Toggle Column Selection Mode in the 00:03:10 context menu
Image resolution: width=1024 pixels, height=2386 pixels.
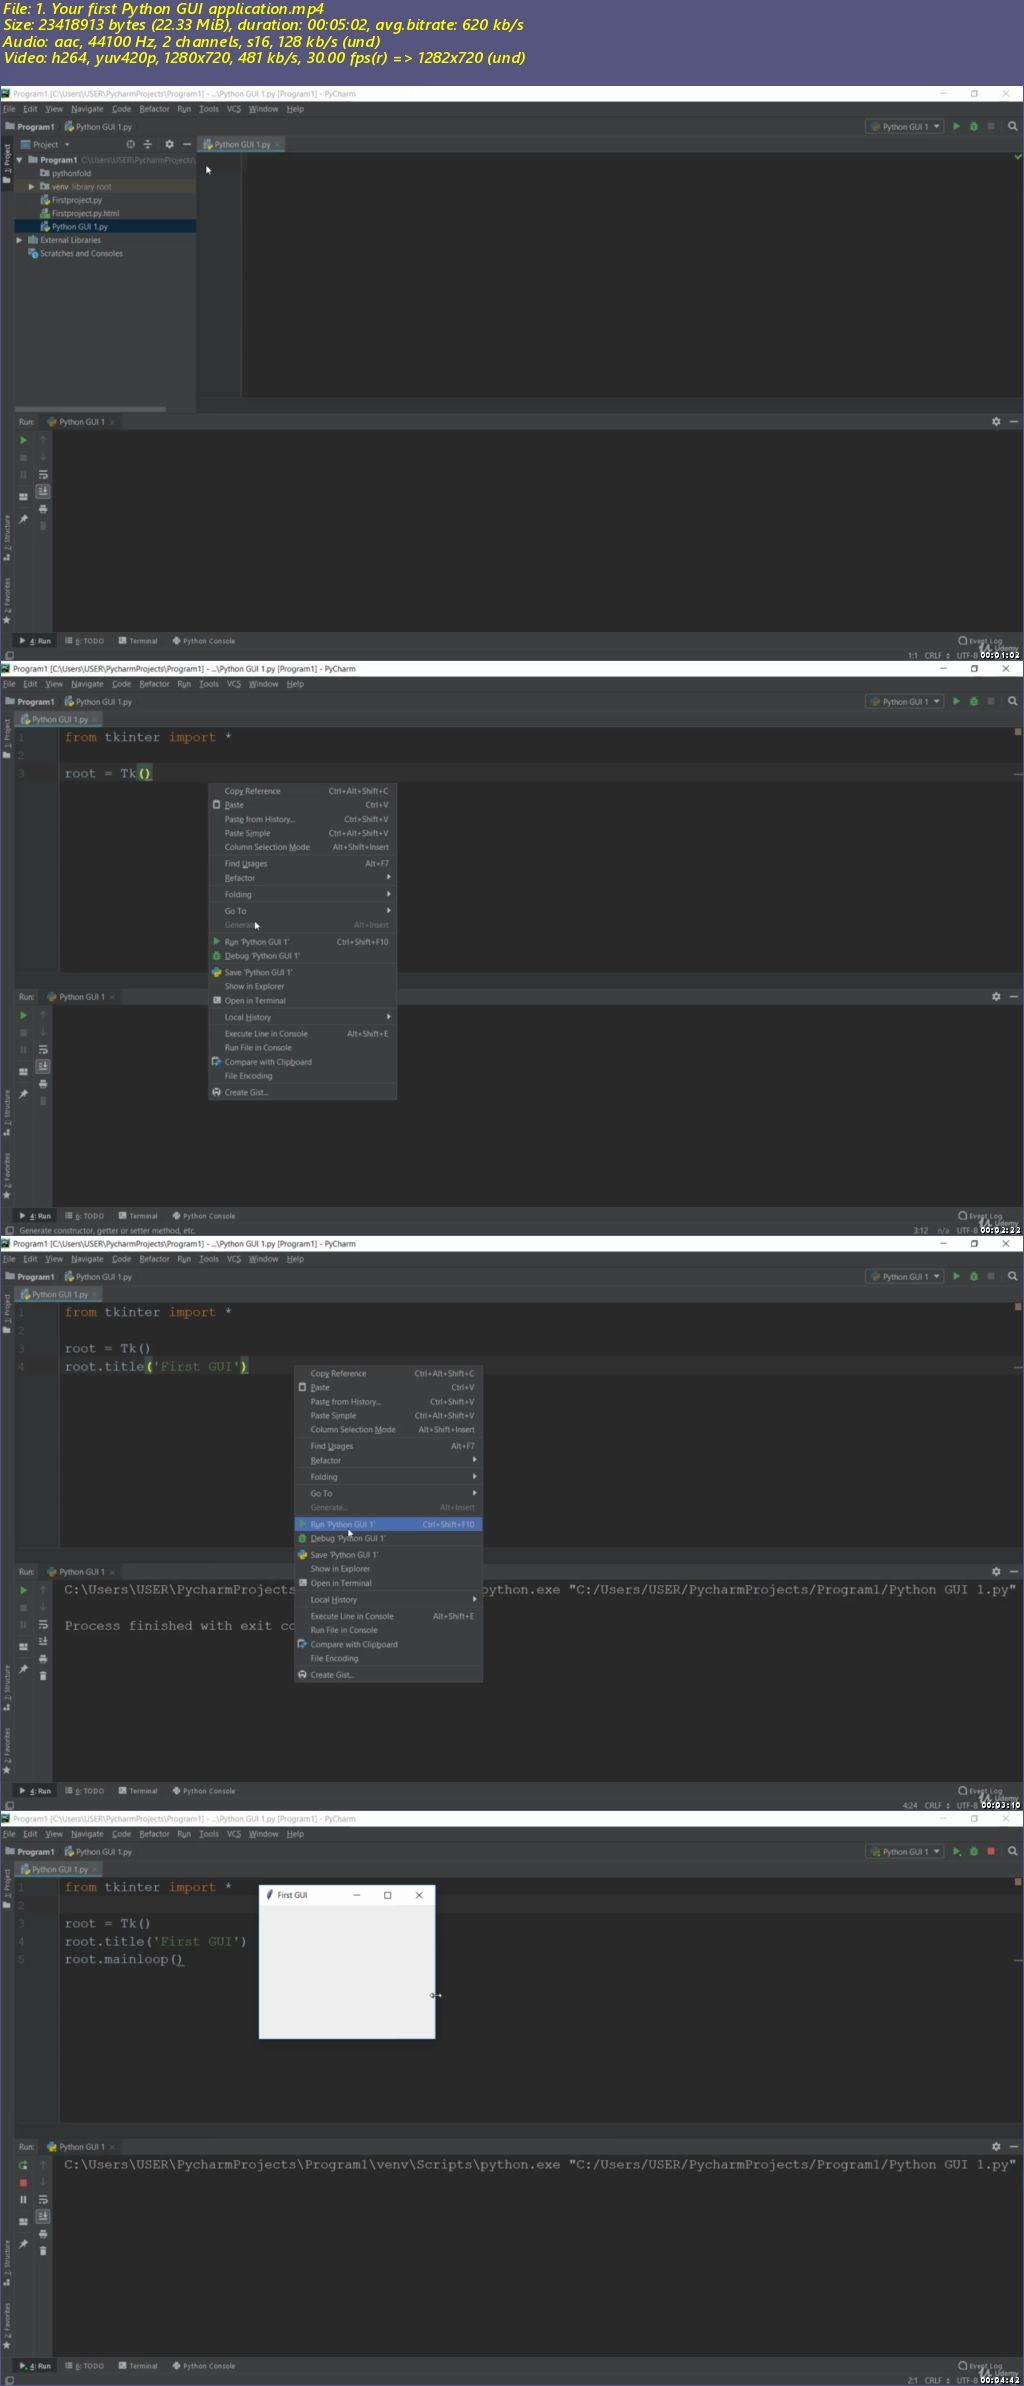388,1430
